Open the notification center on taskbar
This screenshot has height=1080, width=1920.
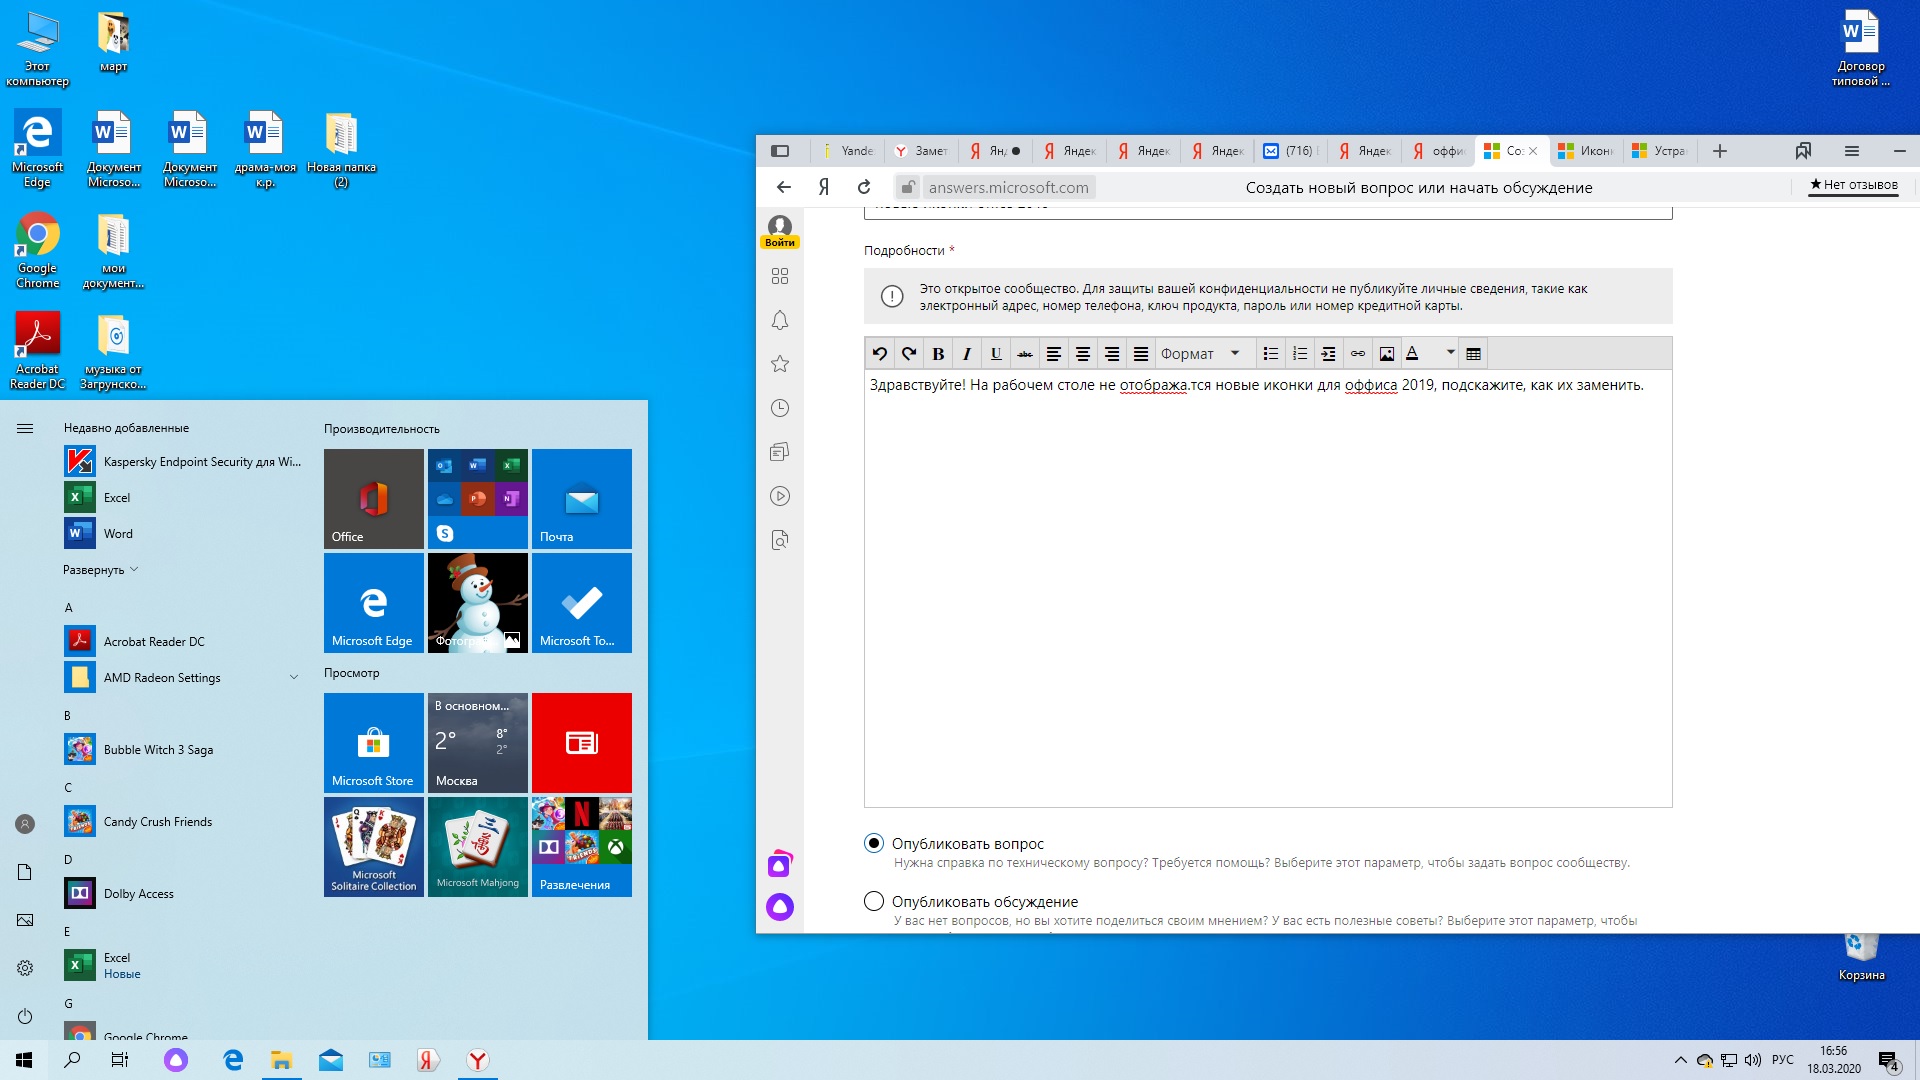[1889, 1060]
